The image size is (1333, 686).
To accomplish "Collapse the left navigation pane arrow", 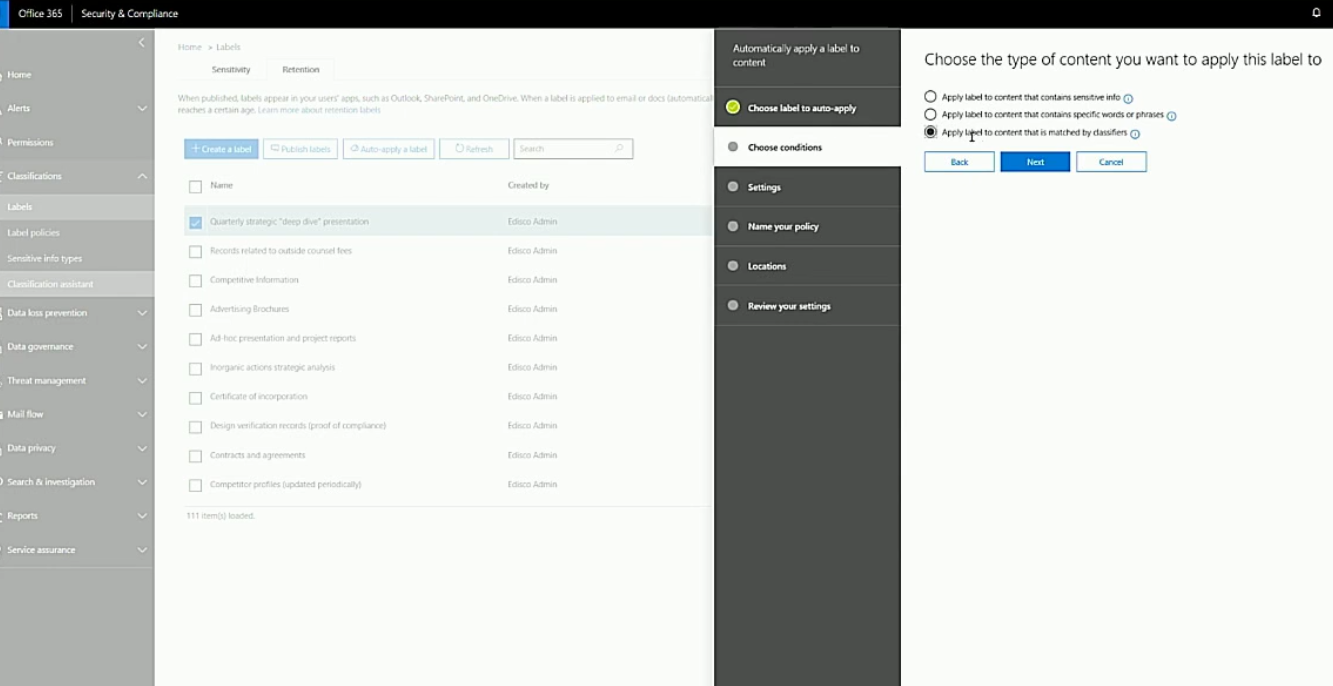I will pos(141,43).
